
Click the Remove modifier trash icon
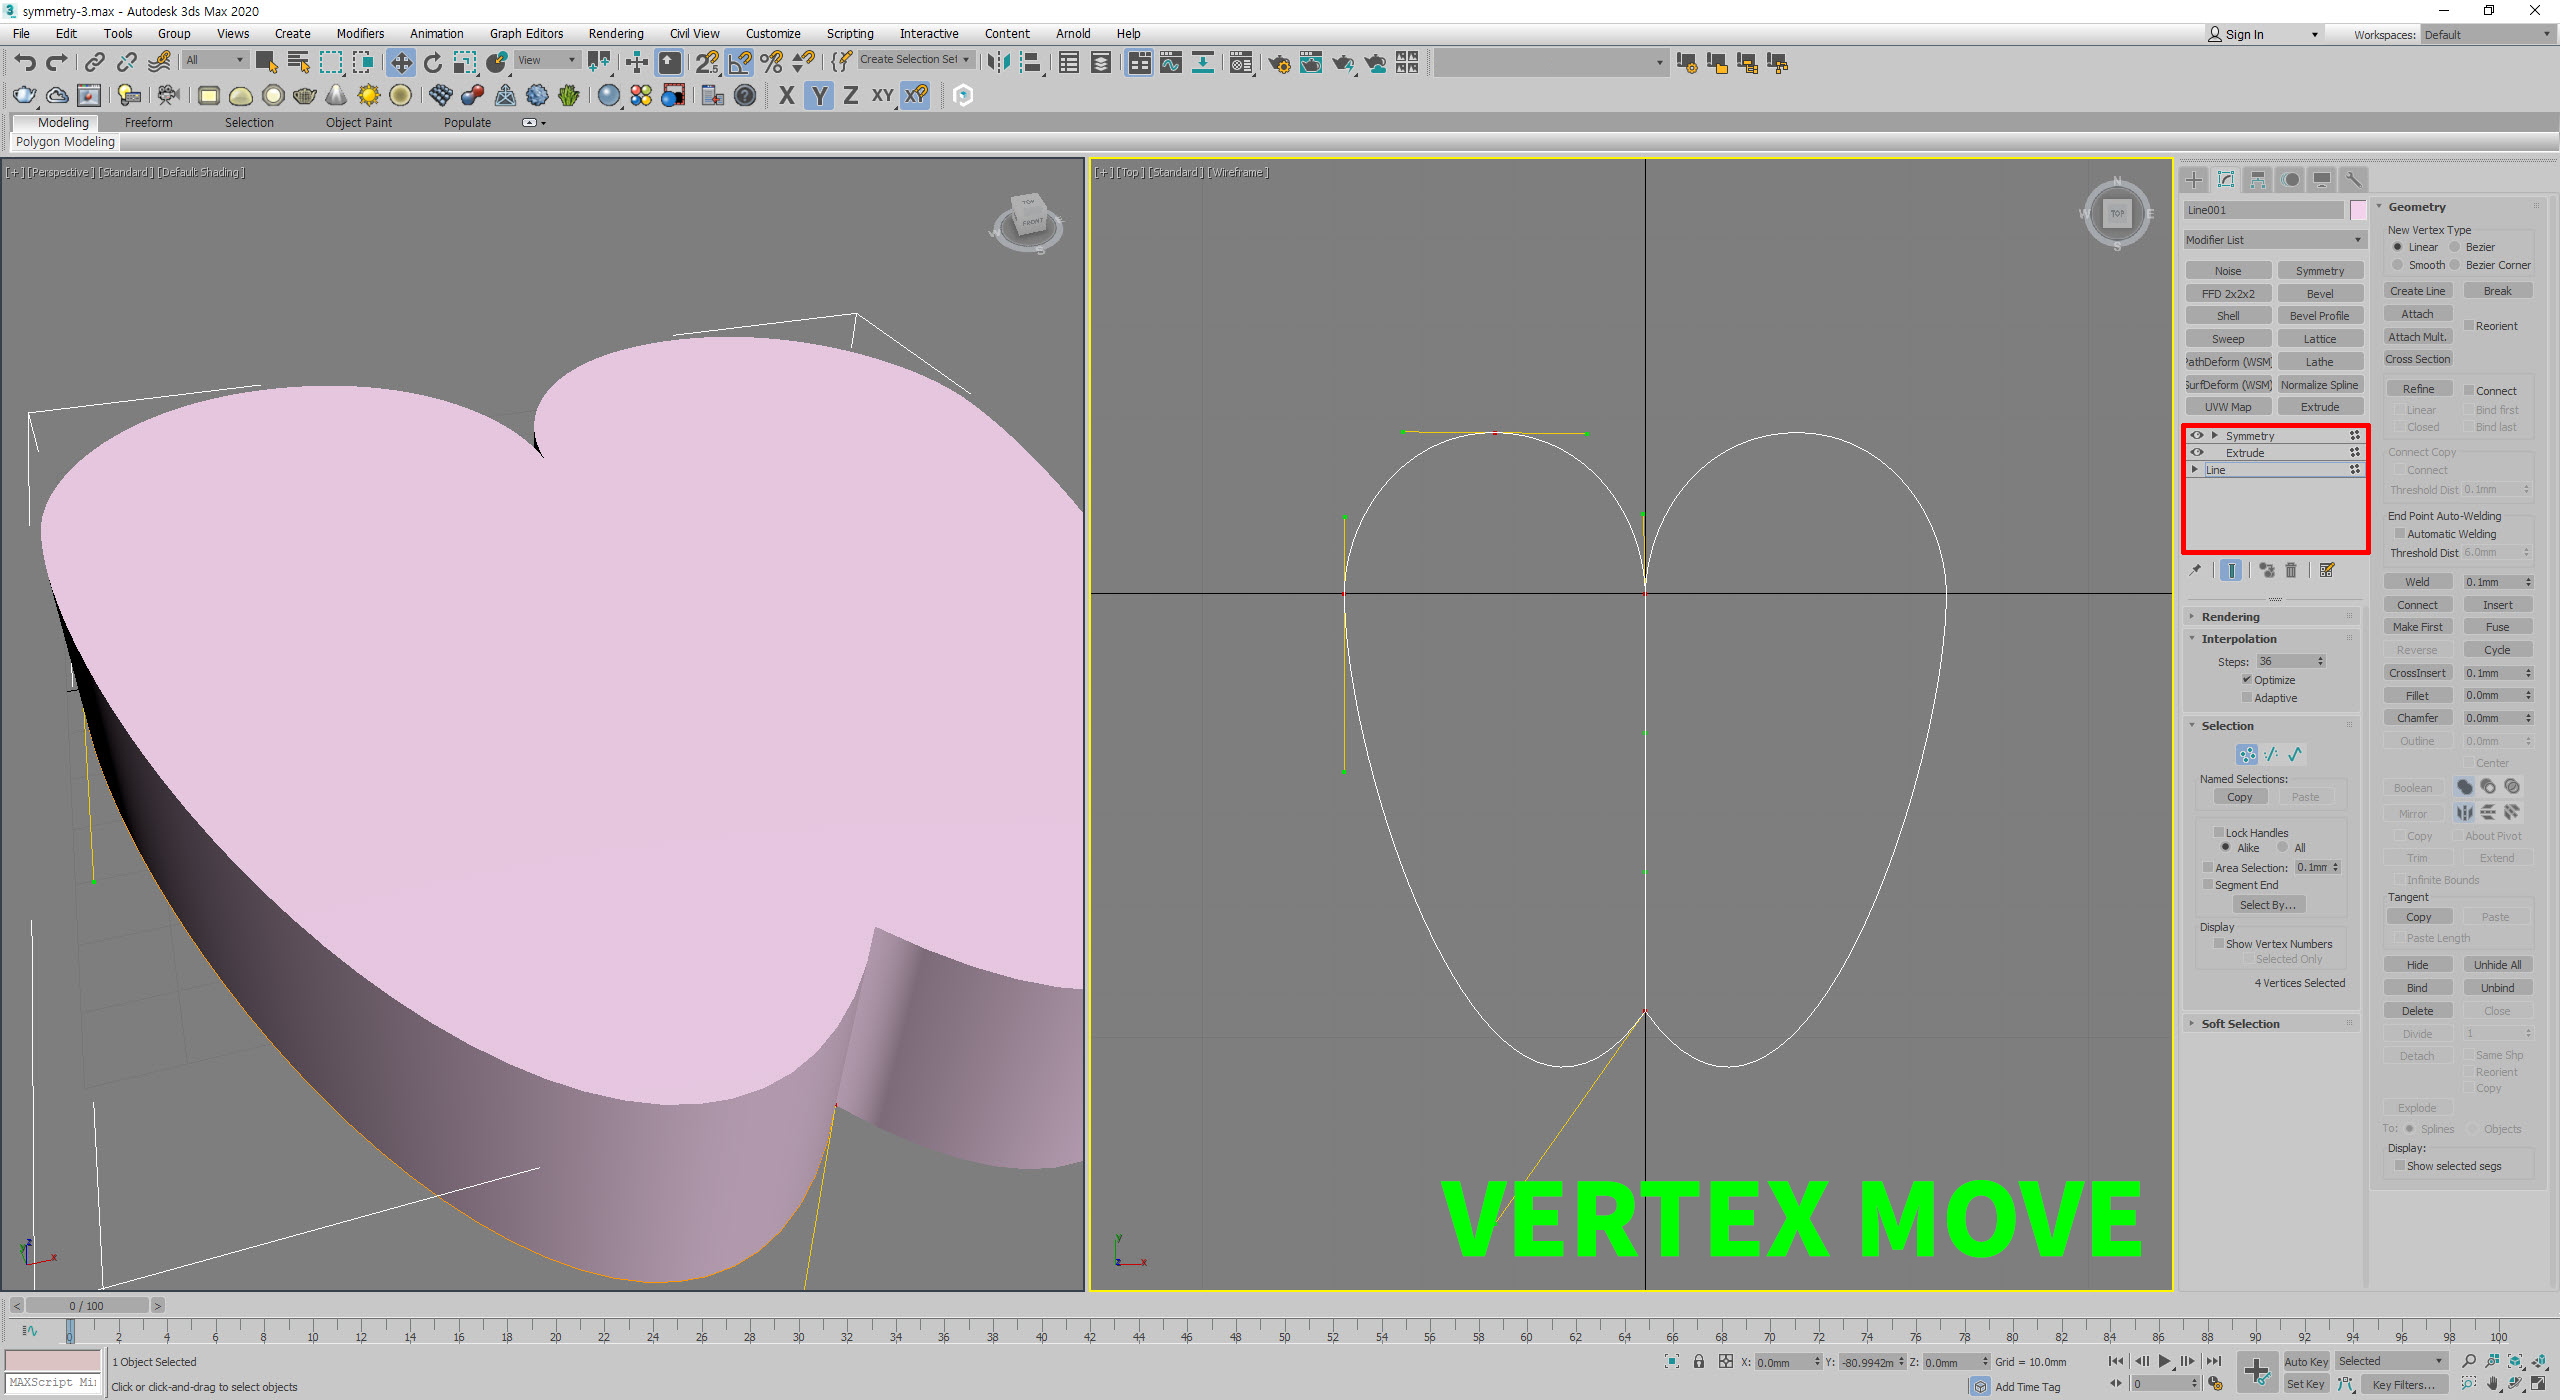tap(2291, 570)
